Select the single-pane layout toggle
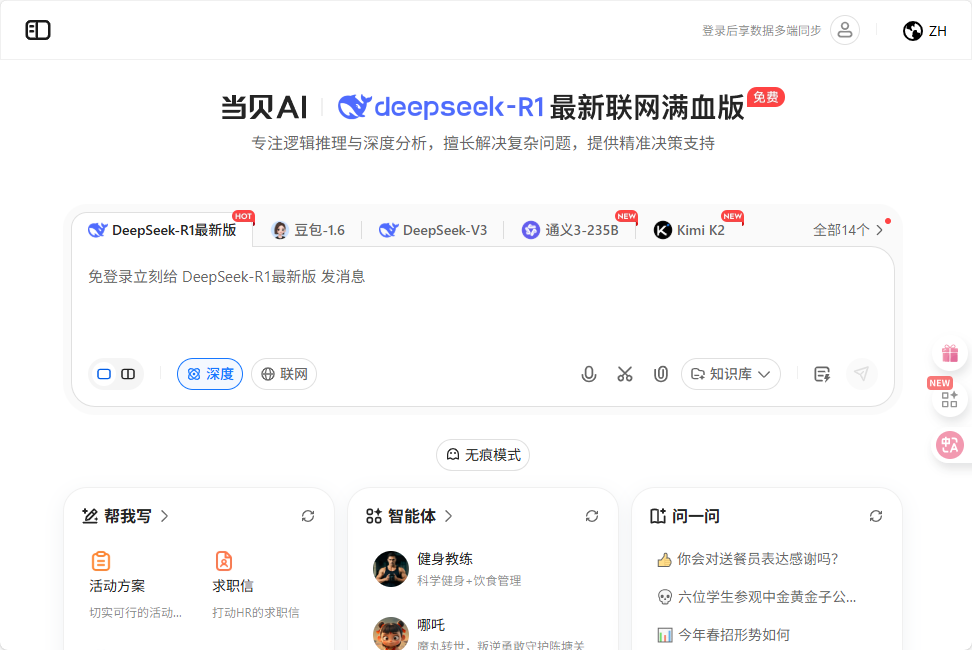 104,374
